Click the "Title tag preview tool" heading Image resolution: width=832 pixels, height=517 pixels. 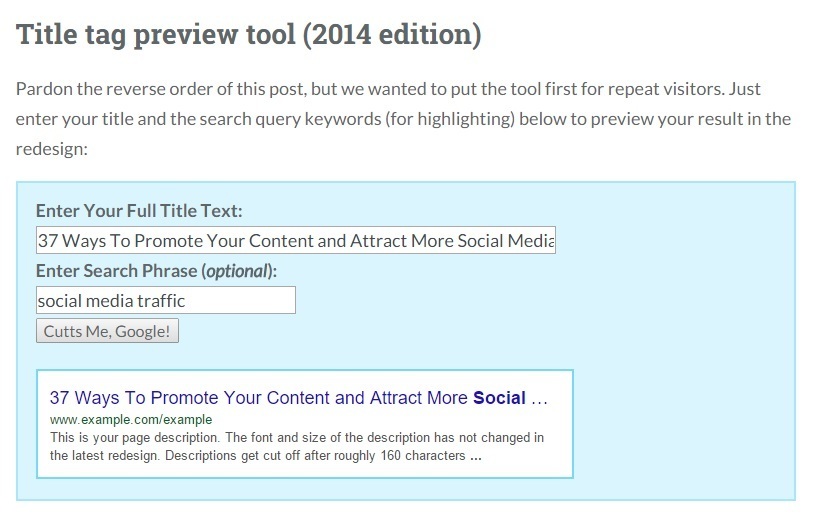[x=155, y=35]
